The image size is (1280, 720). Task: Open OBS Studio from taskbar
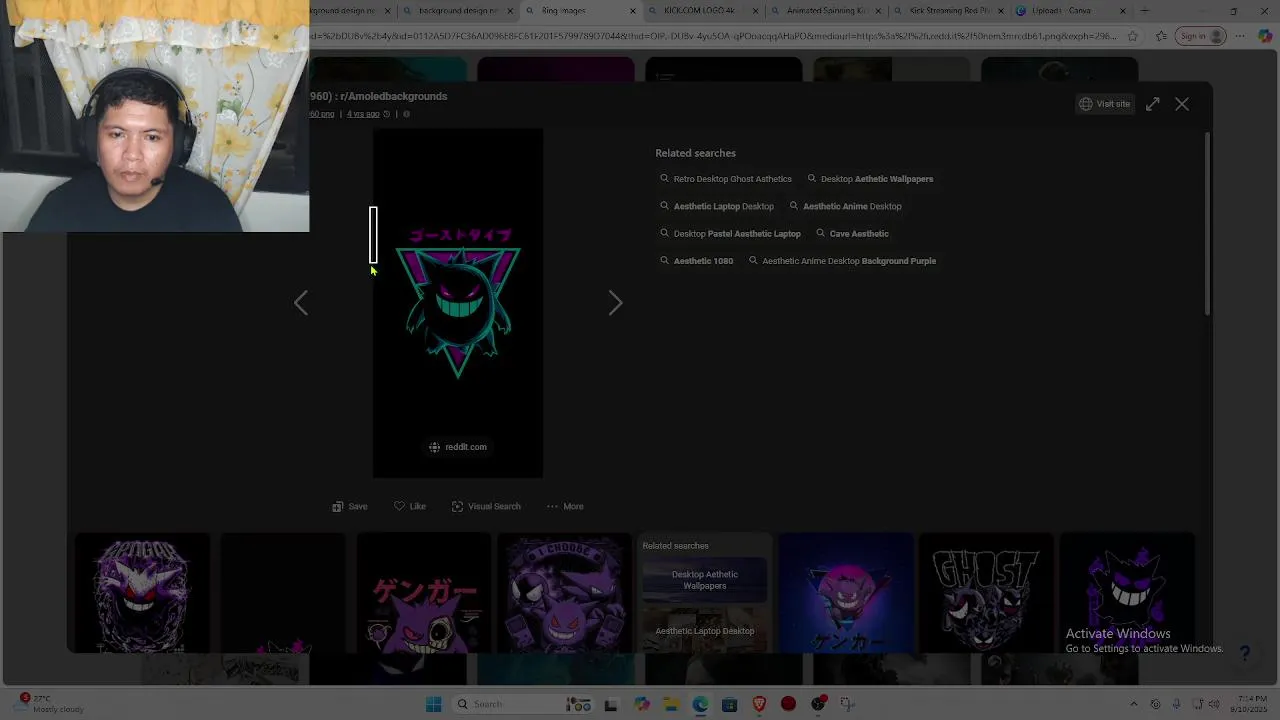tap(818, 704)
